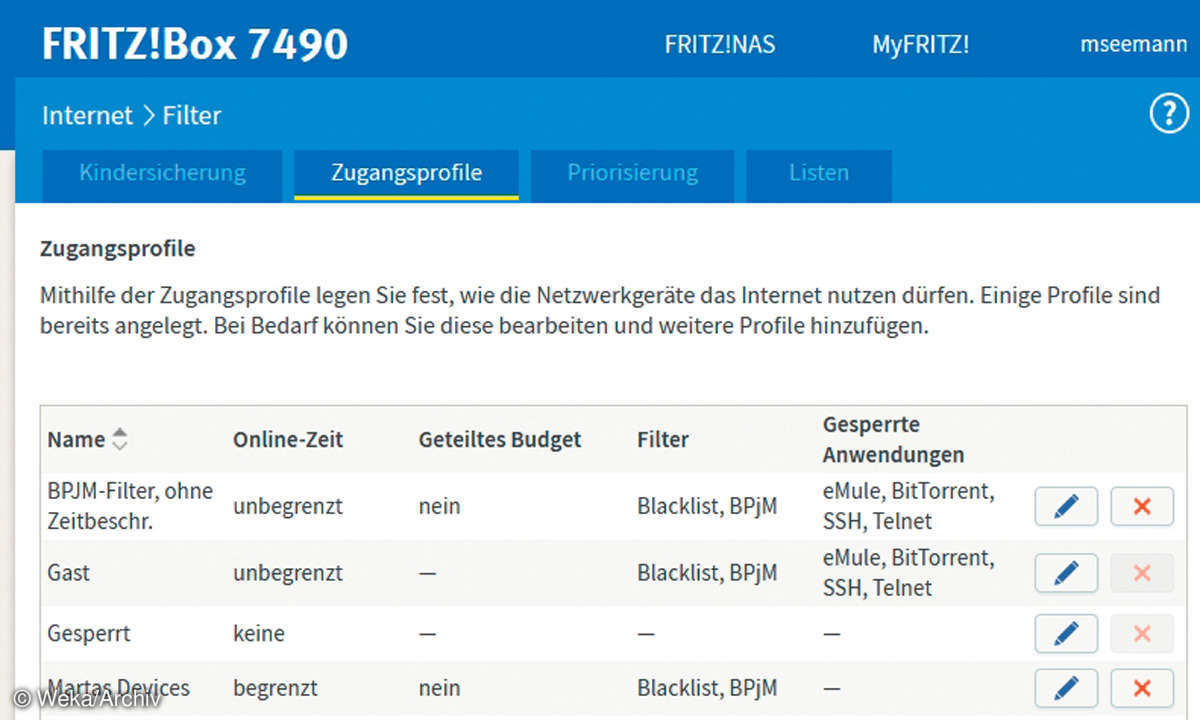Viewport: 1200px width, 720px height.
Task: Click blocked applications text in BPJM-Filter row
Action: pyautogui.click(x=908, y=506)
